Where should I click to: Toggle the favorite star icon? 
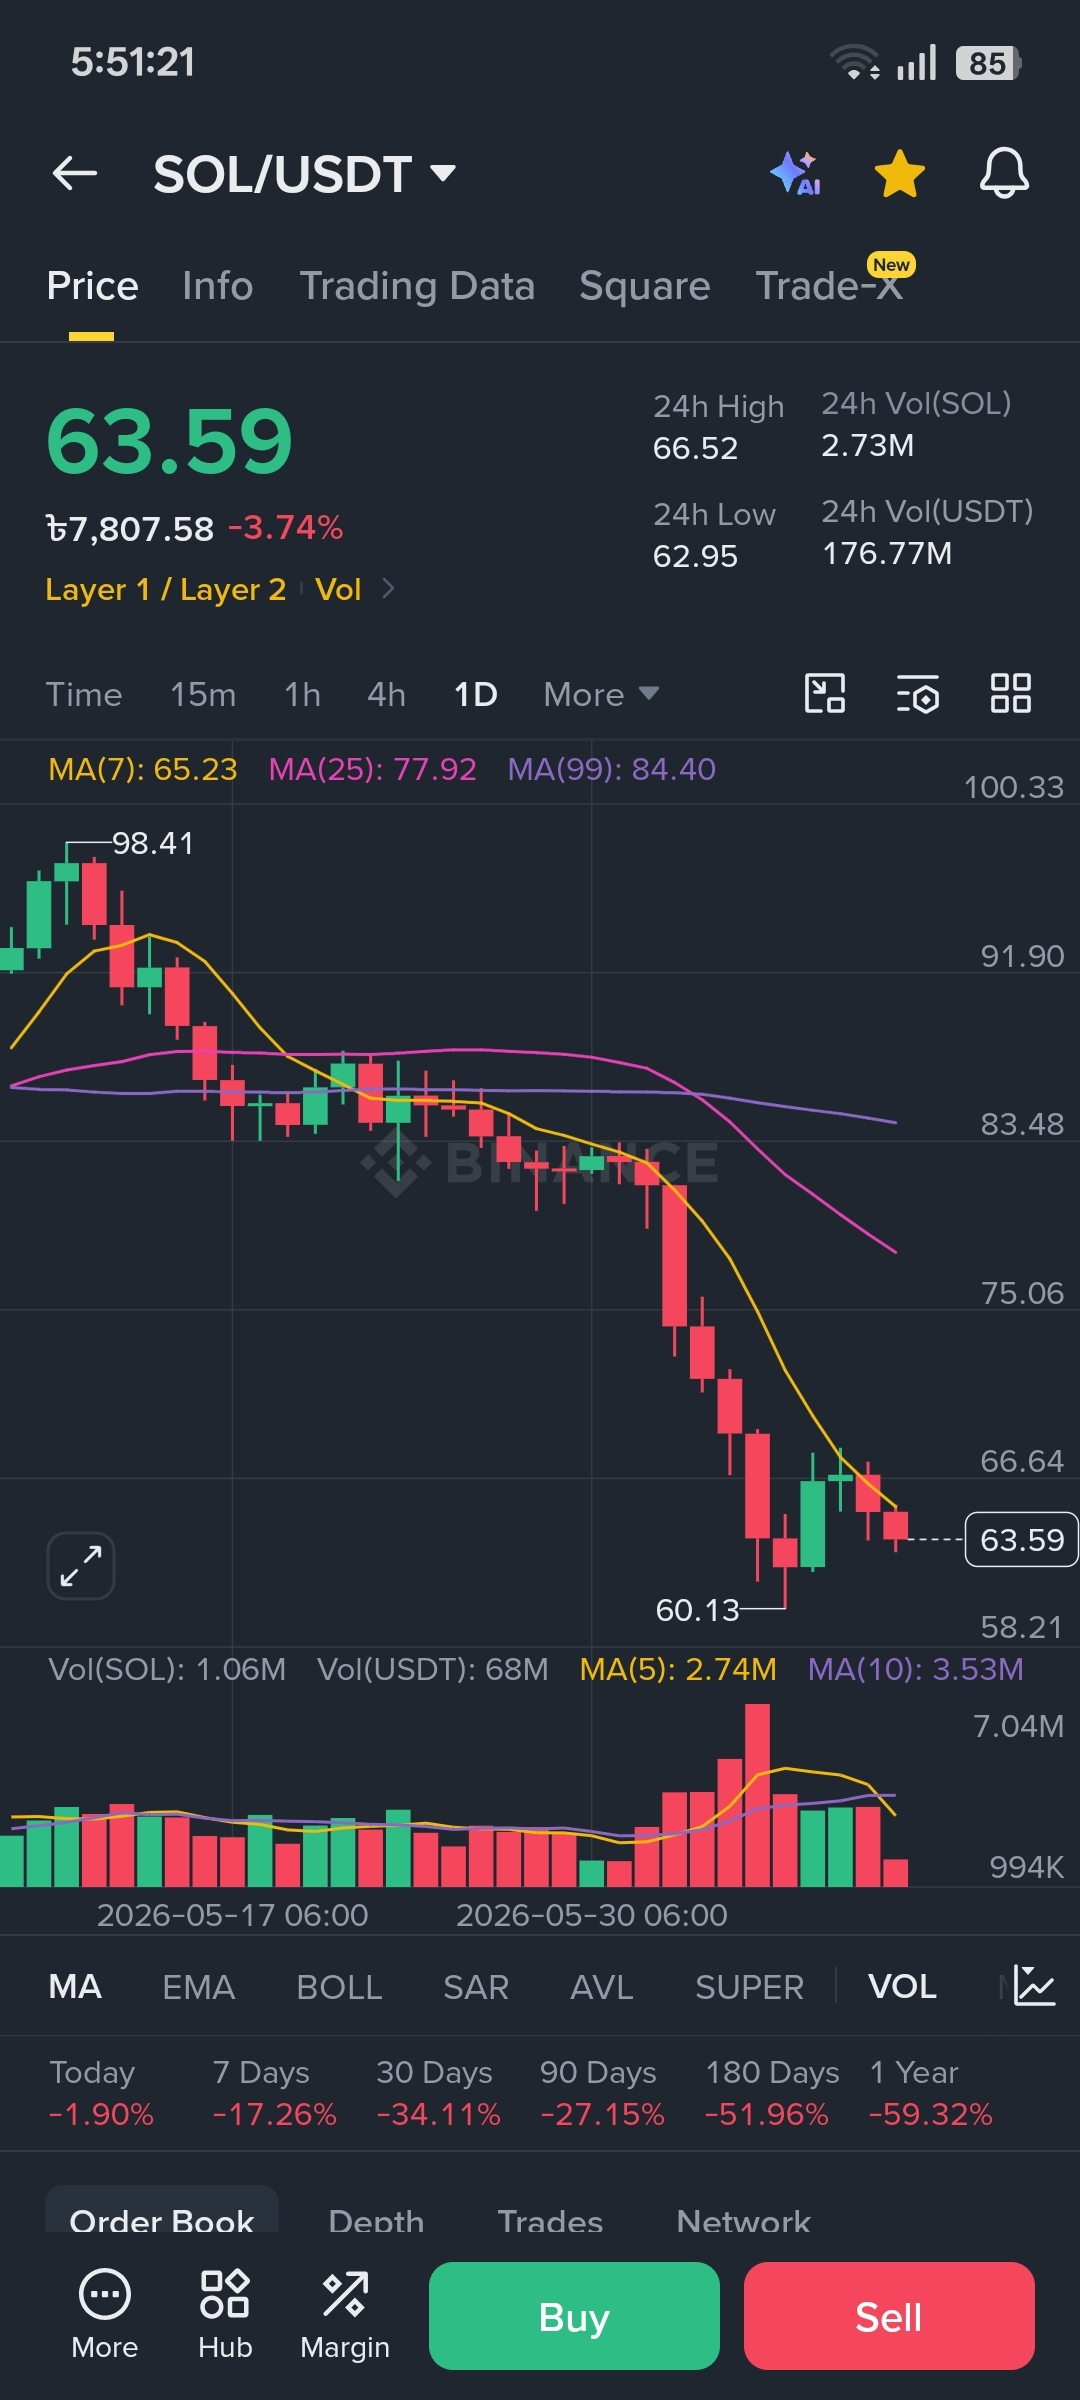tap(900, 173)
